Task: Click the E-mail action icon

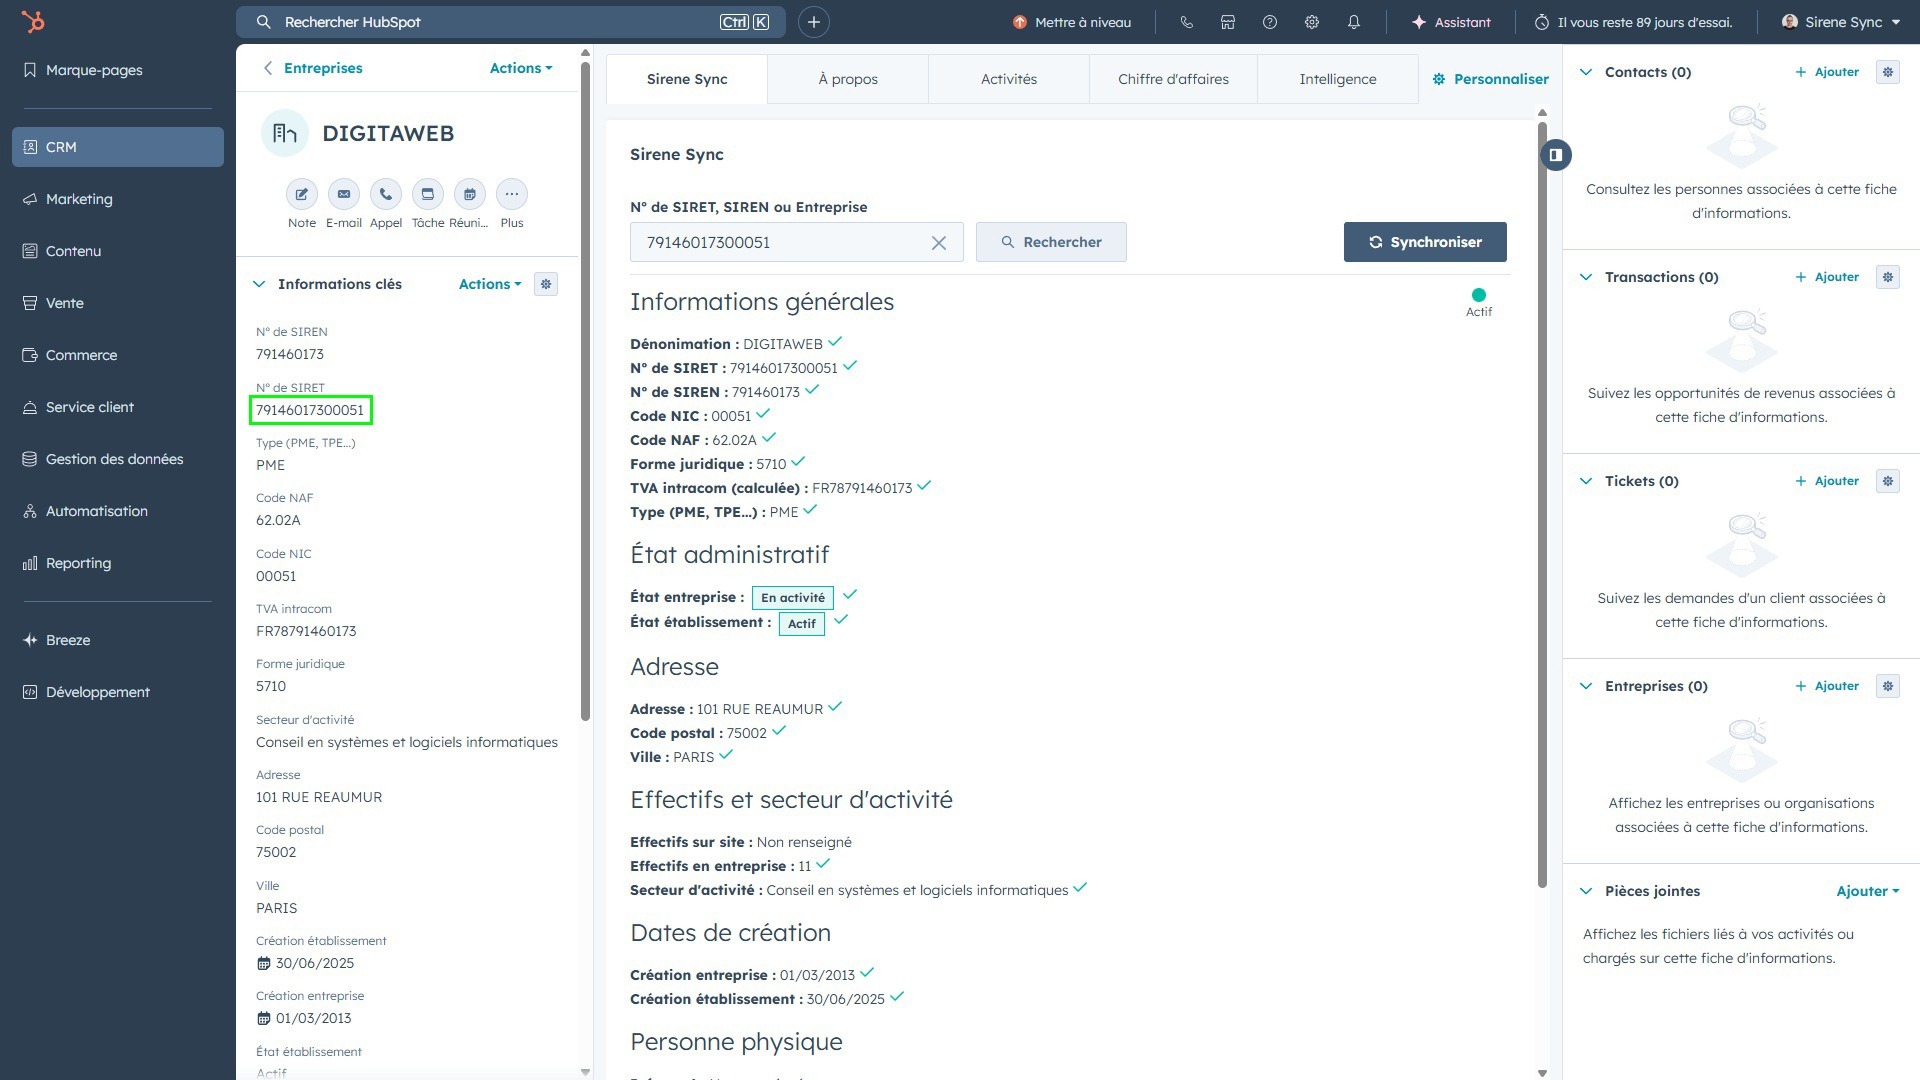Action: tap(343, 194)
